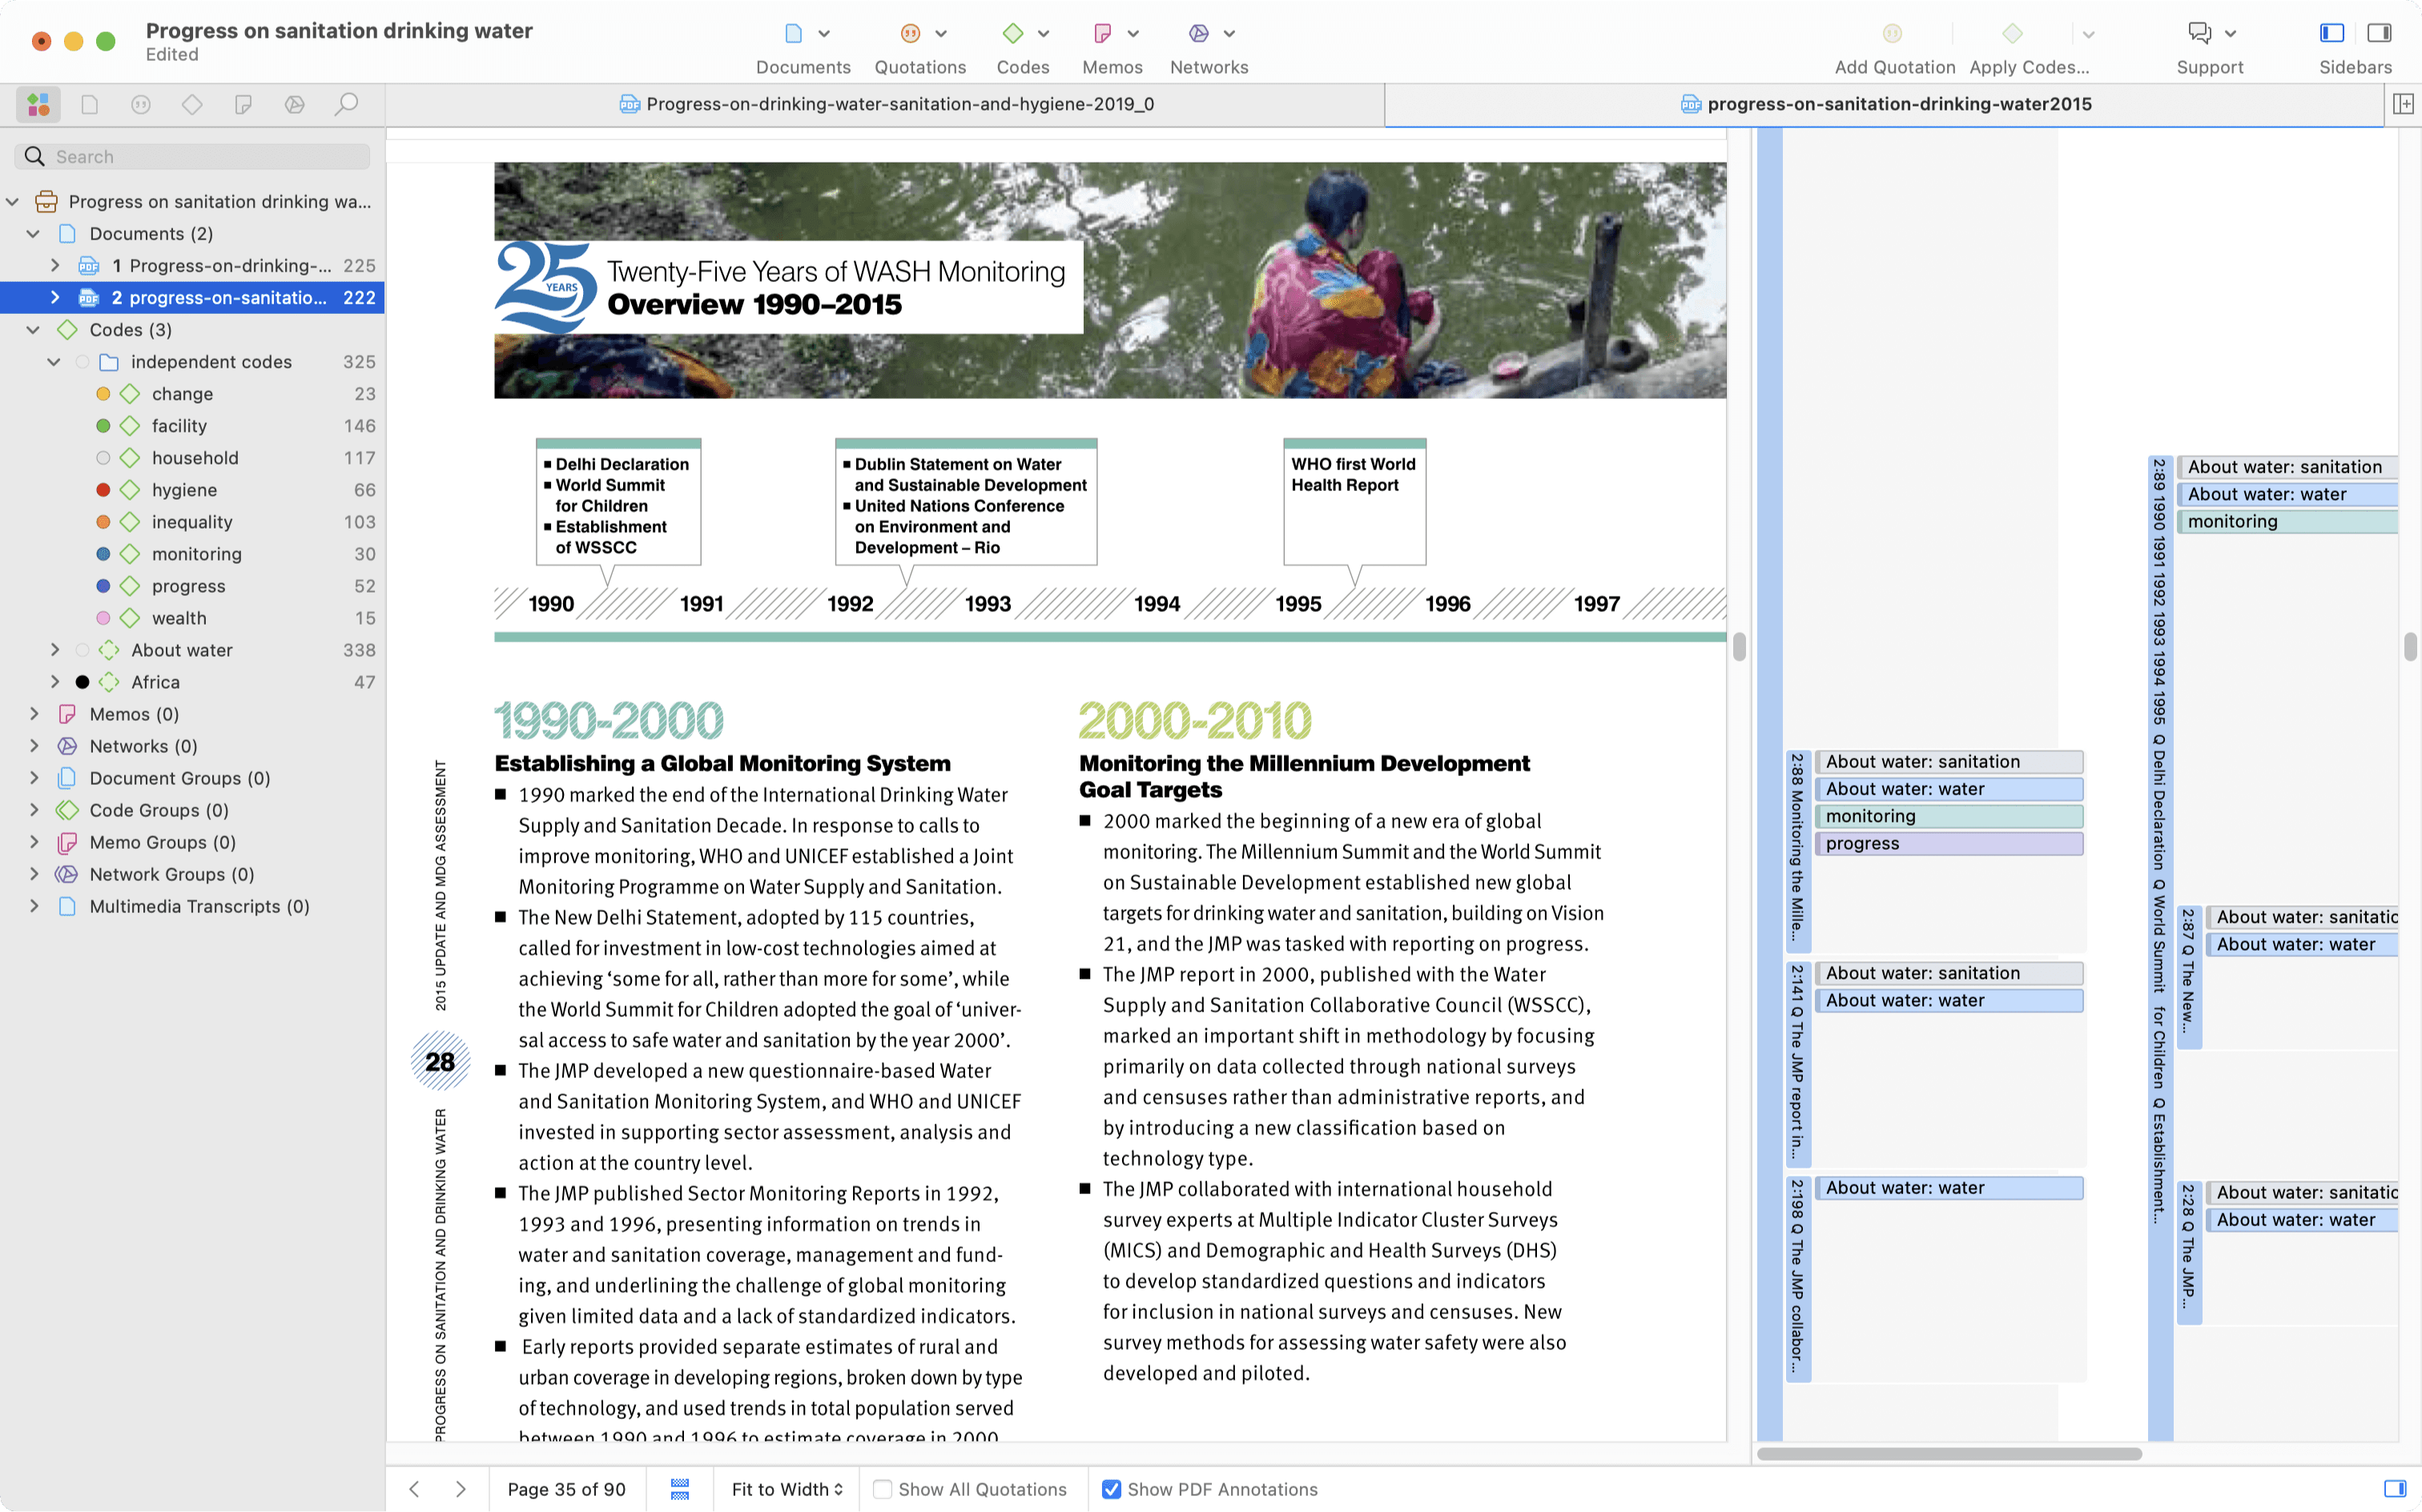Open the Documents manager icon
This screenshot has width=2422, height=1512.
(x=793, y=34)
